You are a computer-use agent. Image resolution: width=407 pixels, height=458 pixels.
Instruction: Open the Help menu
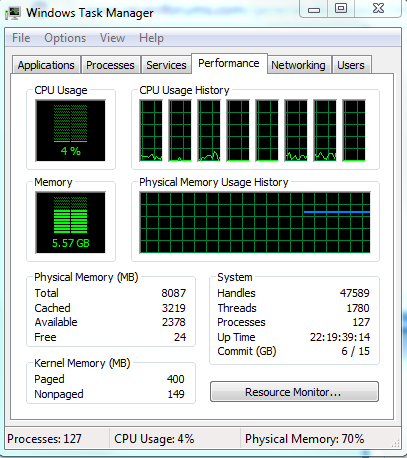(151, 38)
